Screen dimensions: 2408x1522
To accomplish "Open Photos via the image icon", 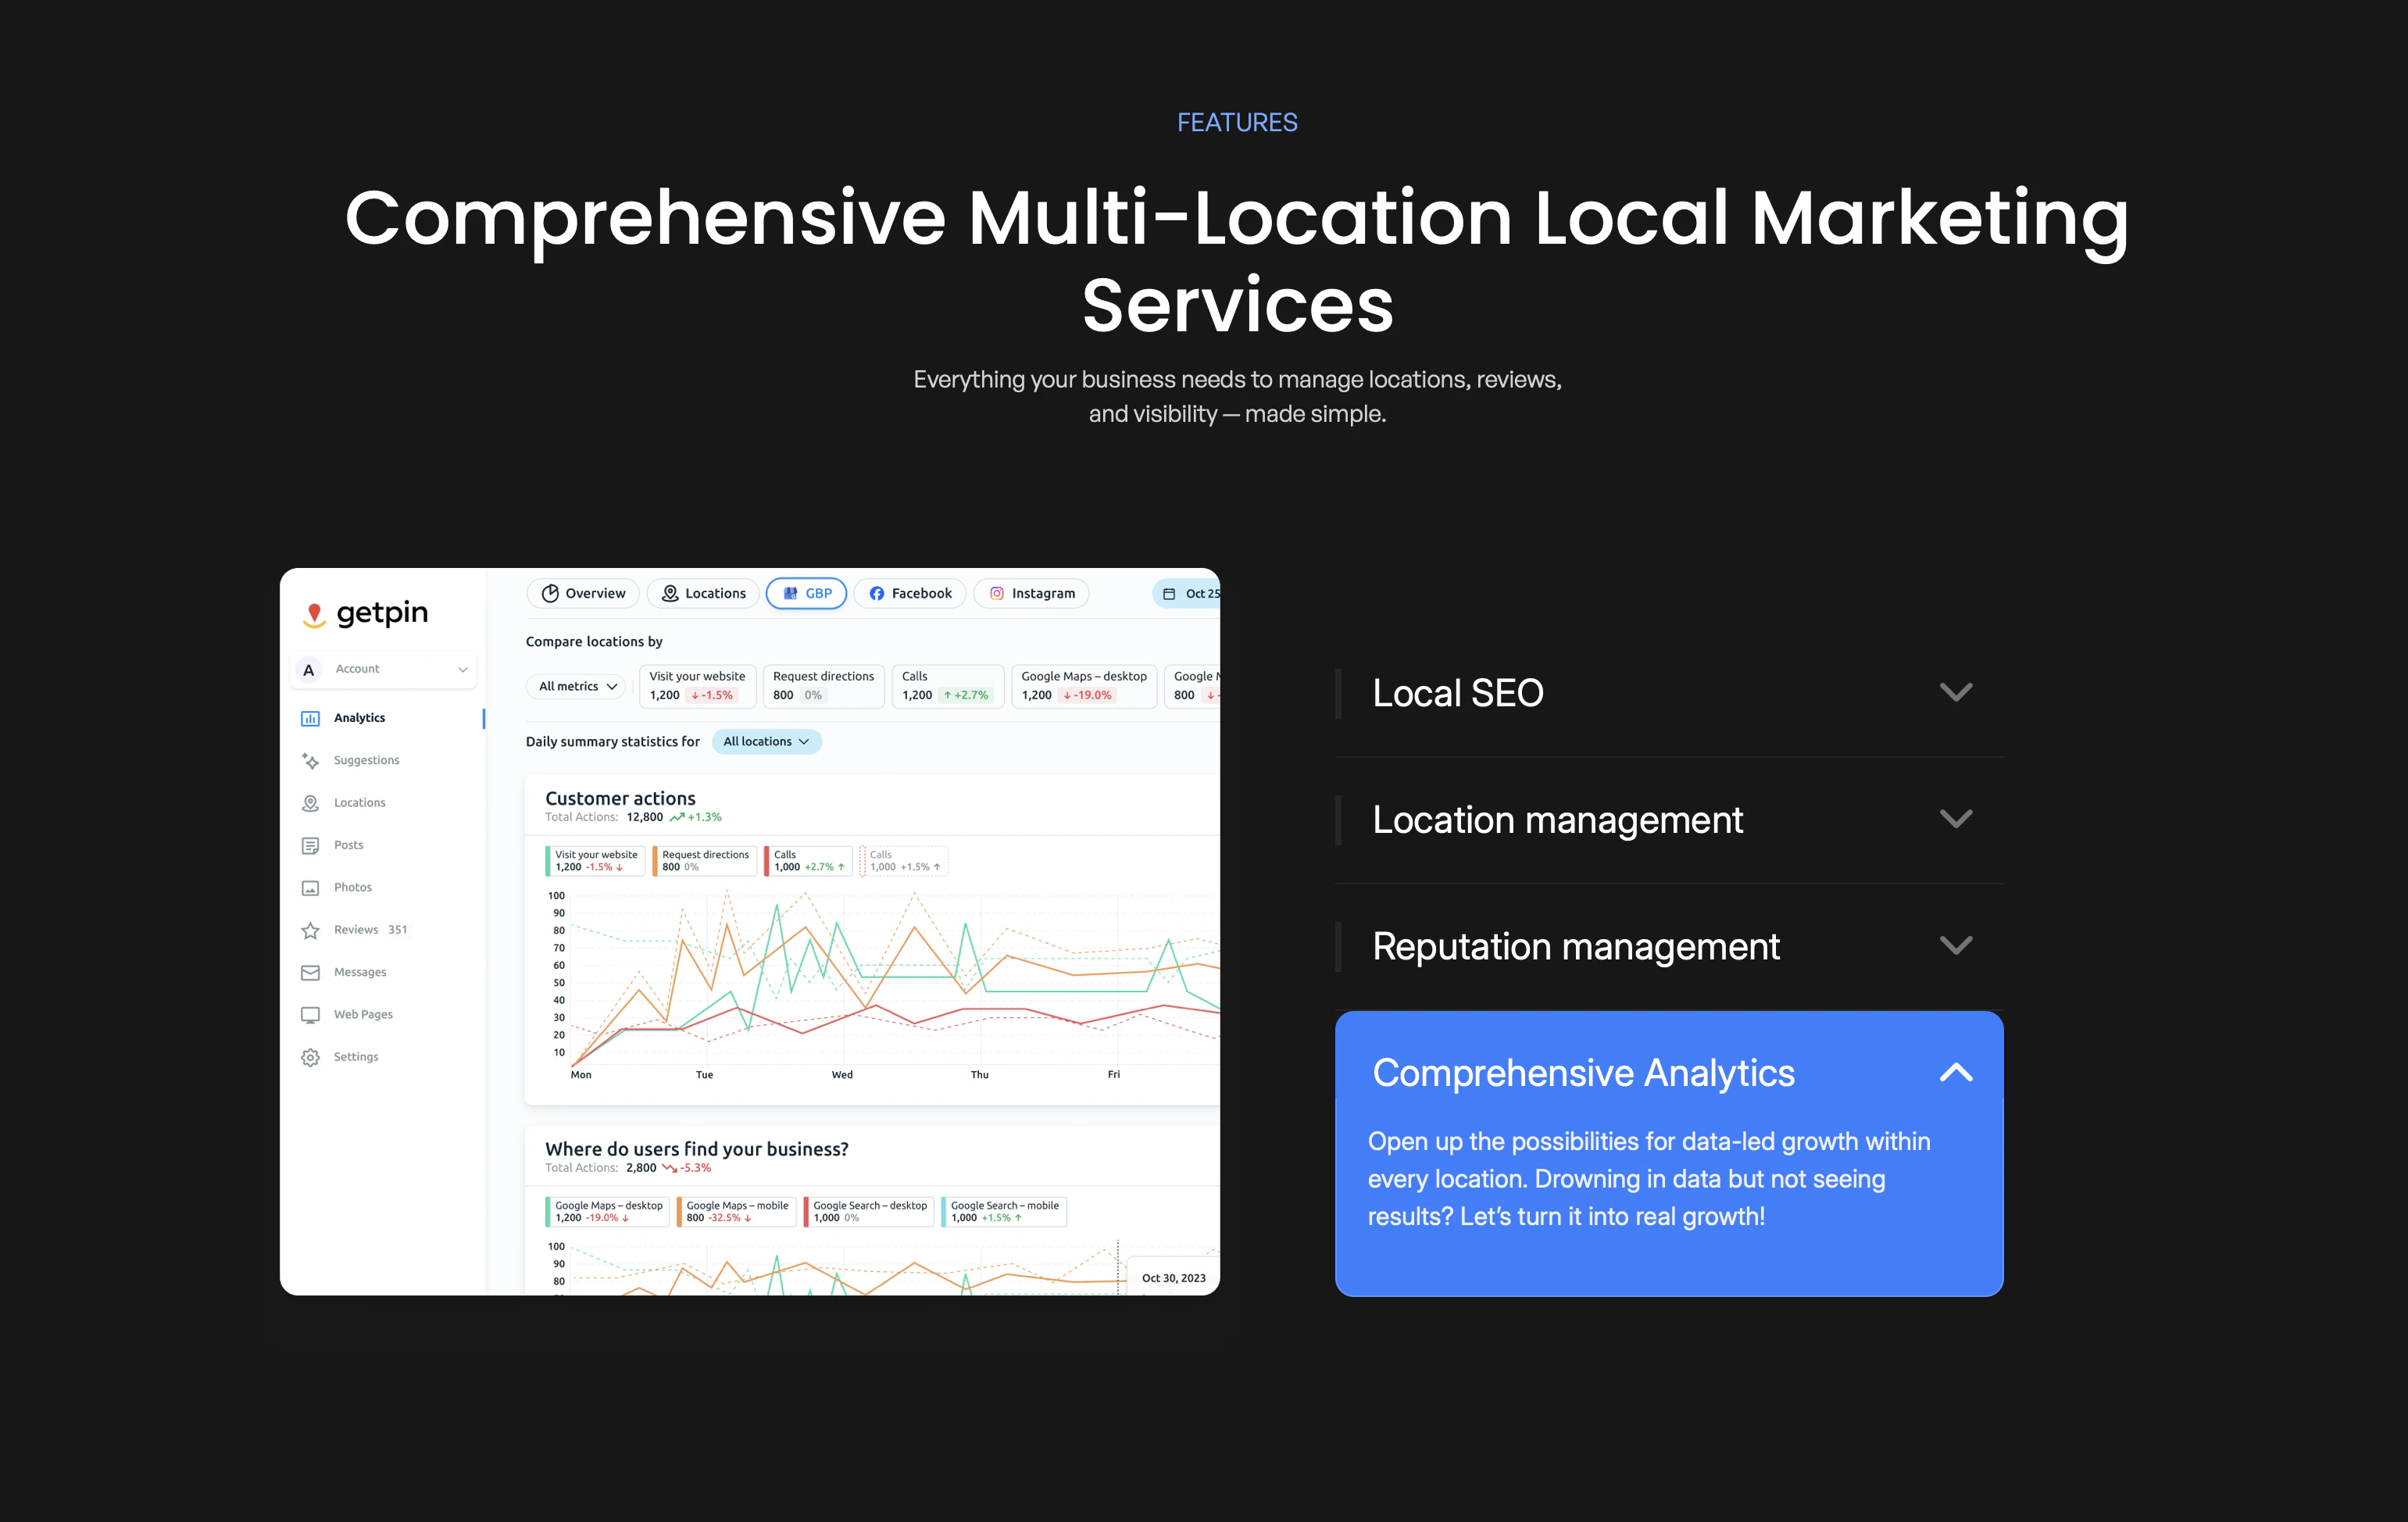I will [310, 888].
